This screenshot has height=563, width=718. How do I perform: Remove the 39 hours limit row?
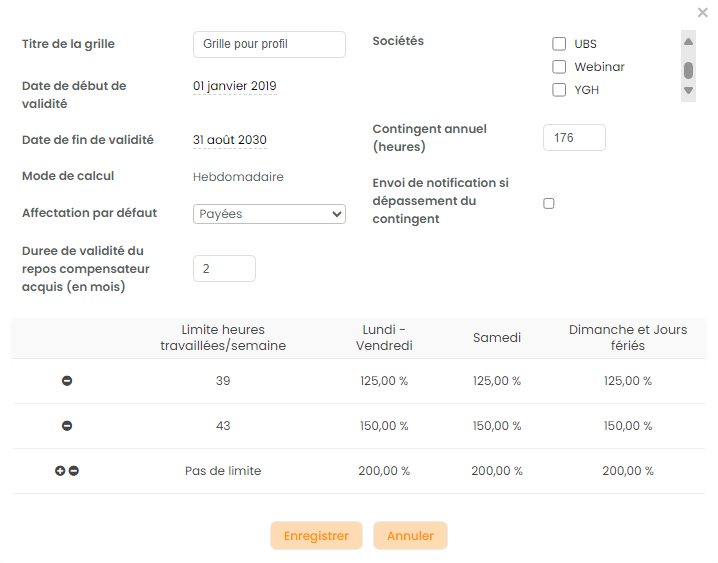point(67,381)
